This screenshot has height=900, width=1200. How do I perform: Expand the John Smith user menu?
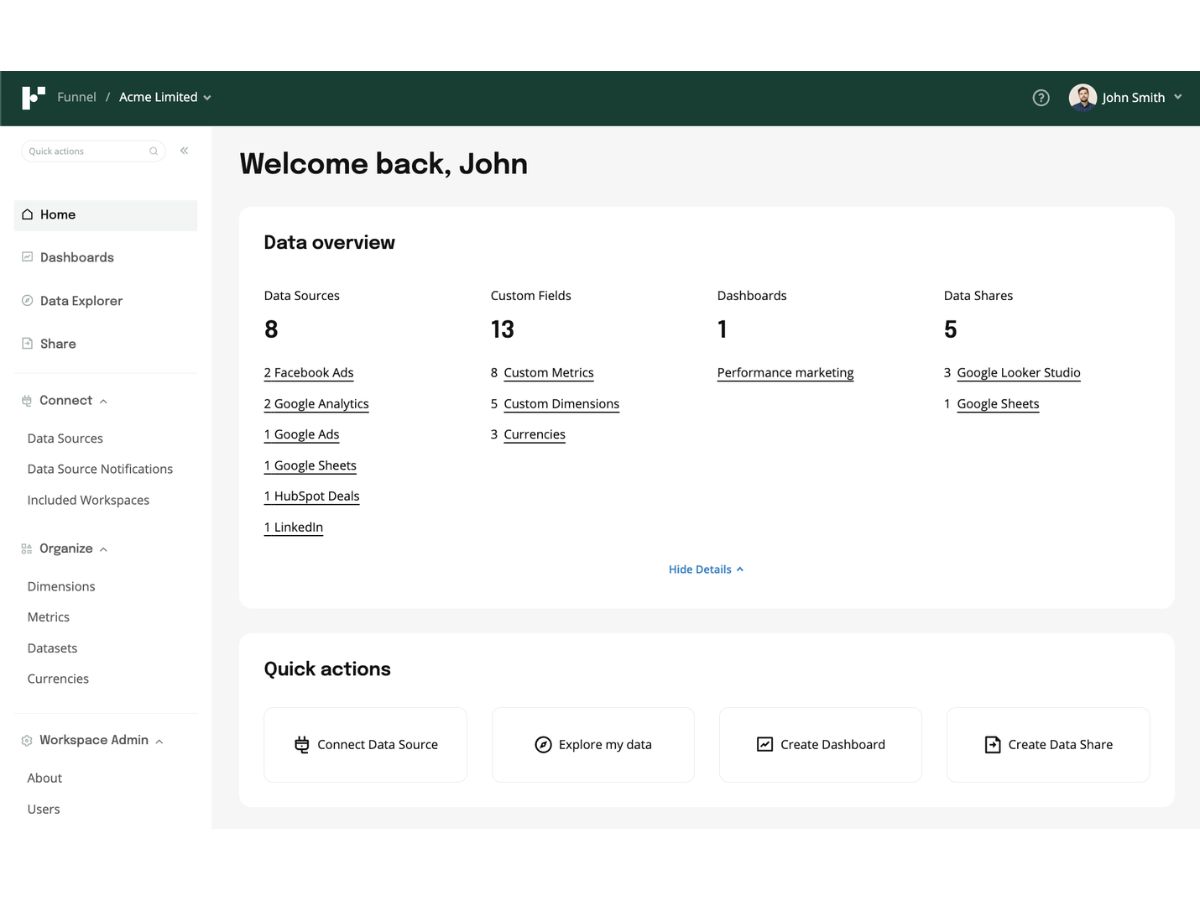[1178, 97]
